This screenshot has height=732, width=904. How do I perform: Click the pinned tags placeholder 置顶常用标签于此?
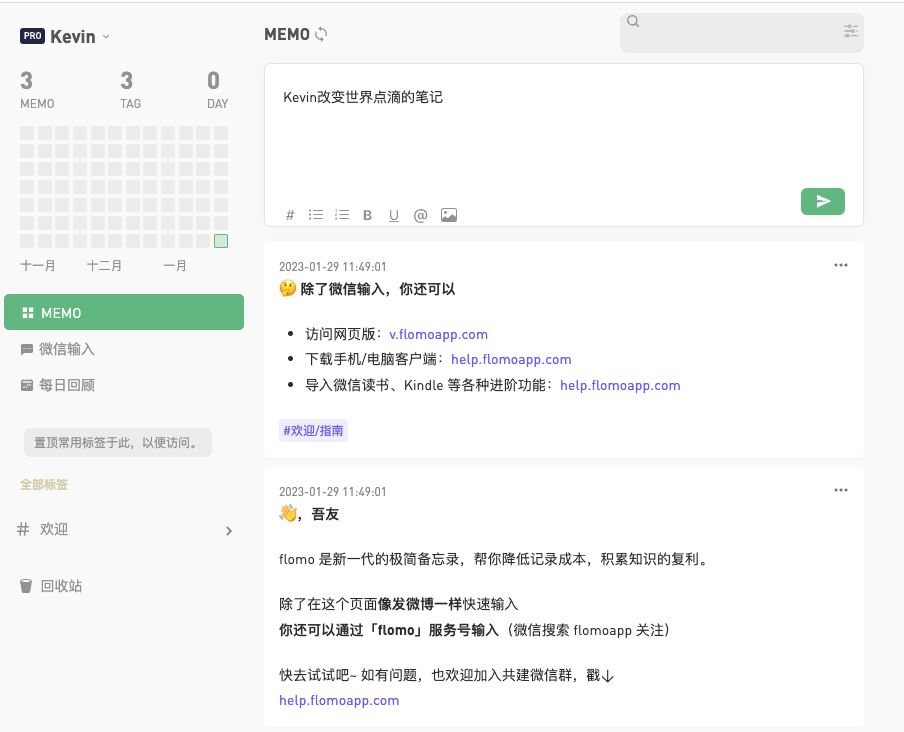[118, 443]
